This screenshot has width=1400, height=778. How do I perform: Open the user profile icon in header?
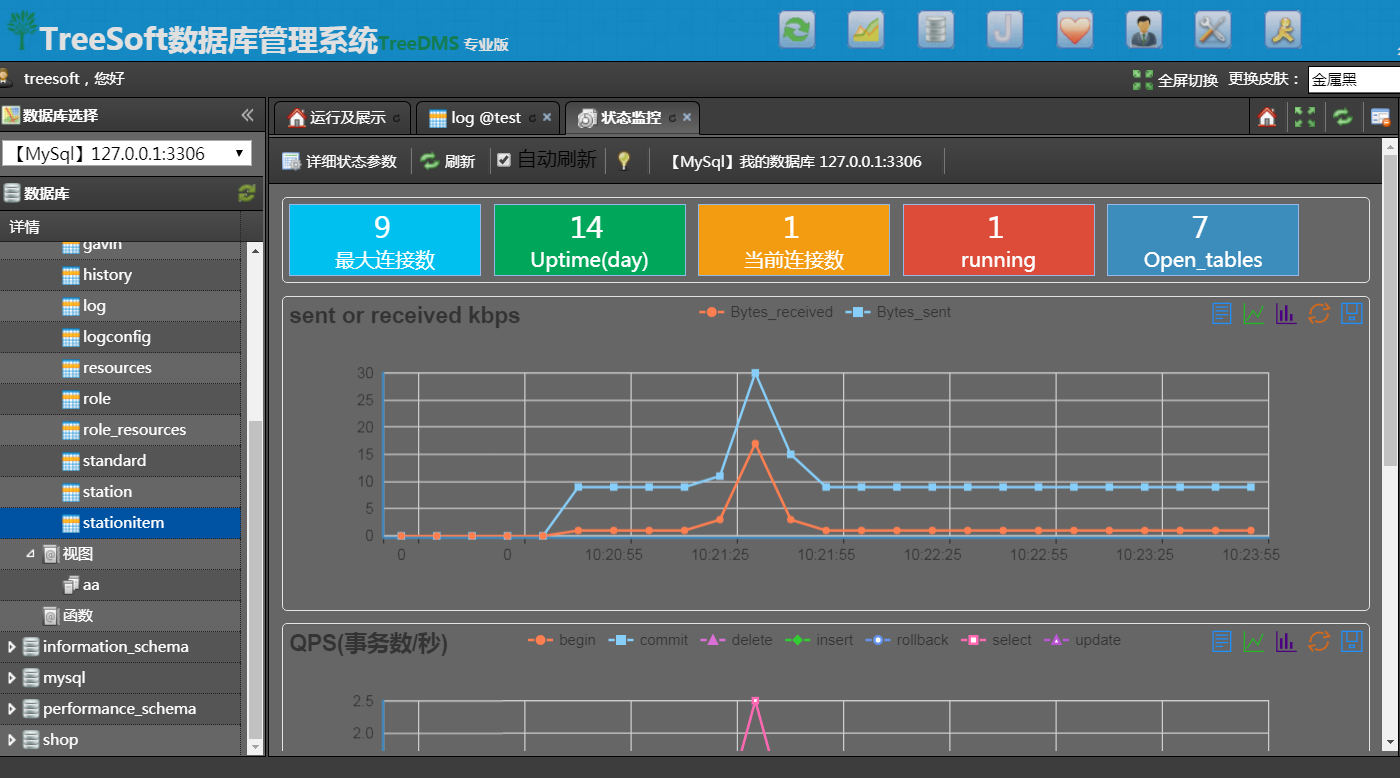[x=1144, y=29]
